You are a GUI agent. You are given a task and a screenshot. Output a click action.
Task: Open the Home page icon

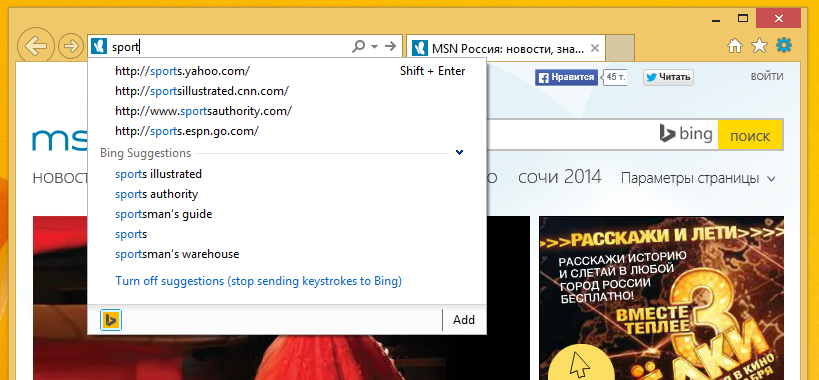[x=734, y=46]
